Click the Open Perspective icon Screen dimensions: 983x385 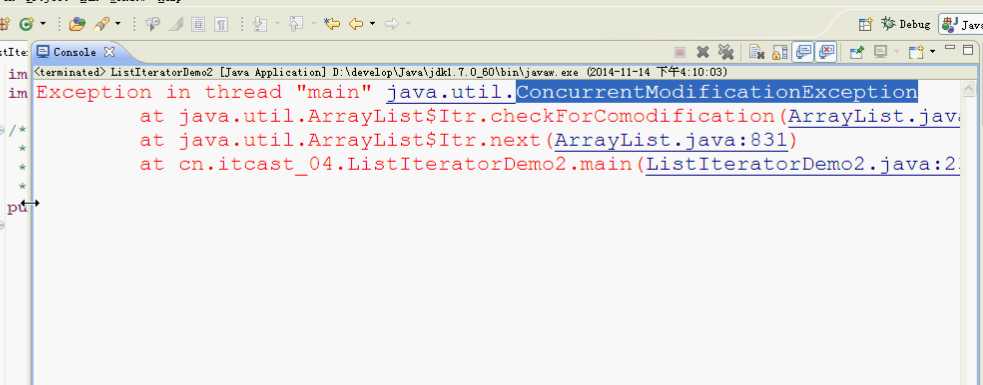866,24
